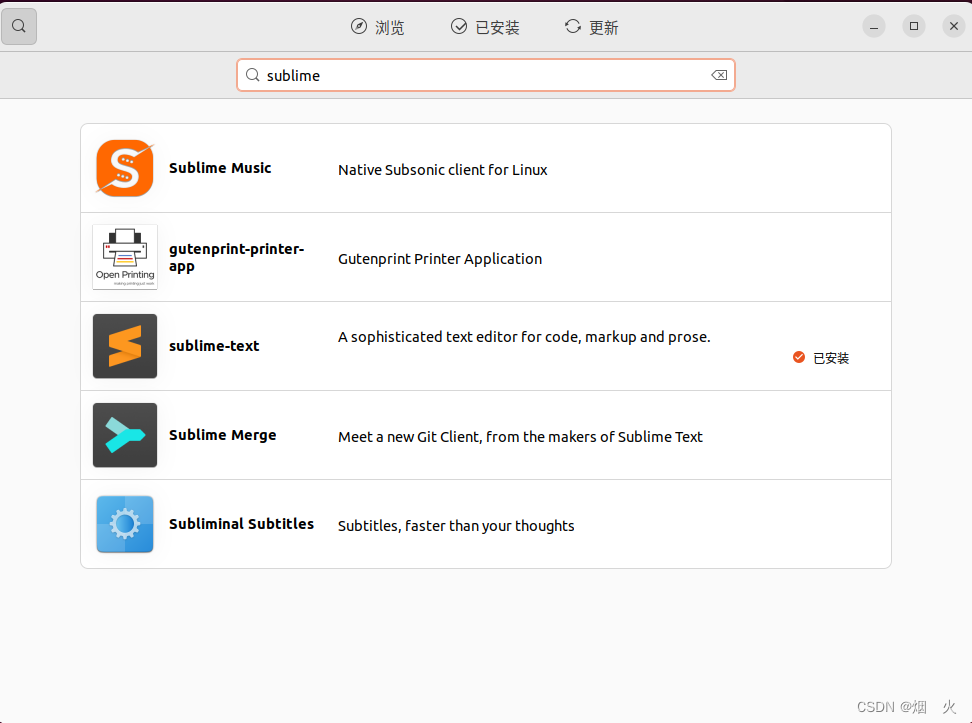Maximize the software window
Viewport: 972px width, 723px height.
pyautogui.click(x=914, y=27)
